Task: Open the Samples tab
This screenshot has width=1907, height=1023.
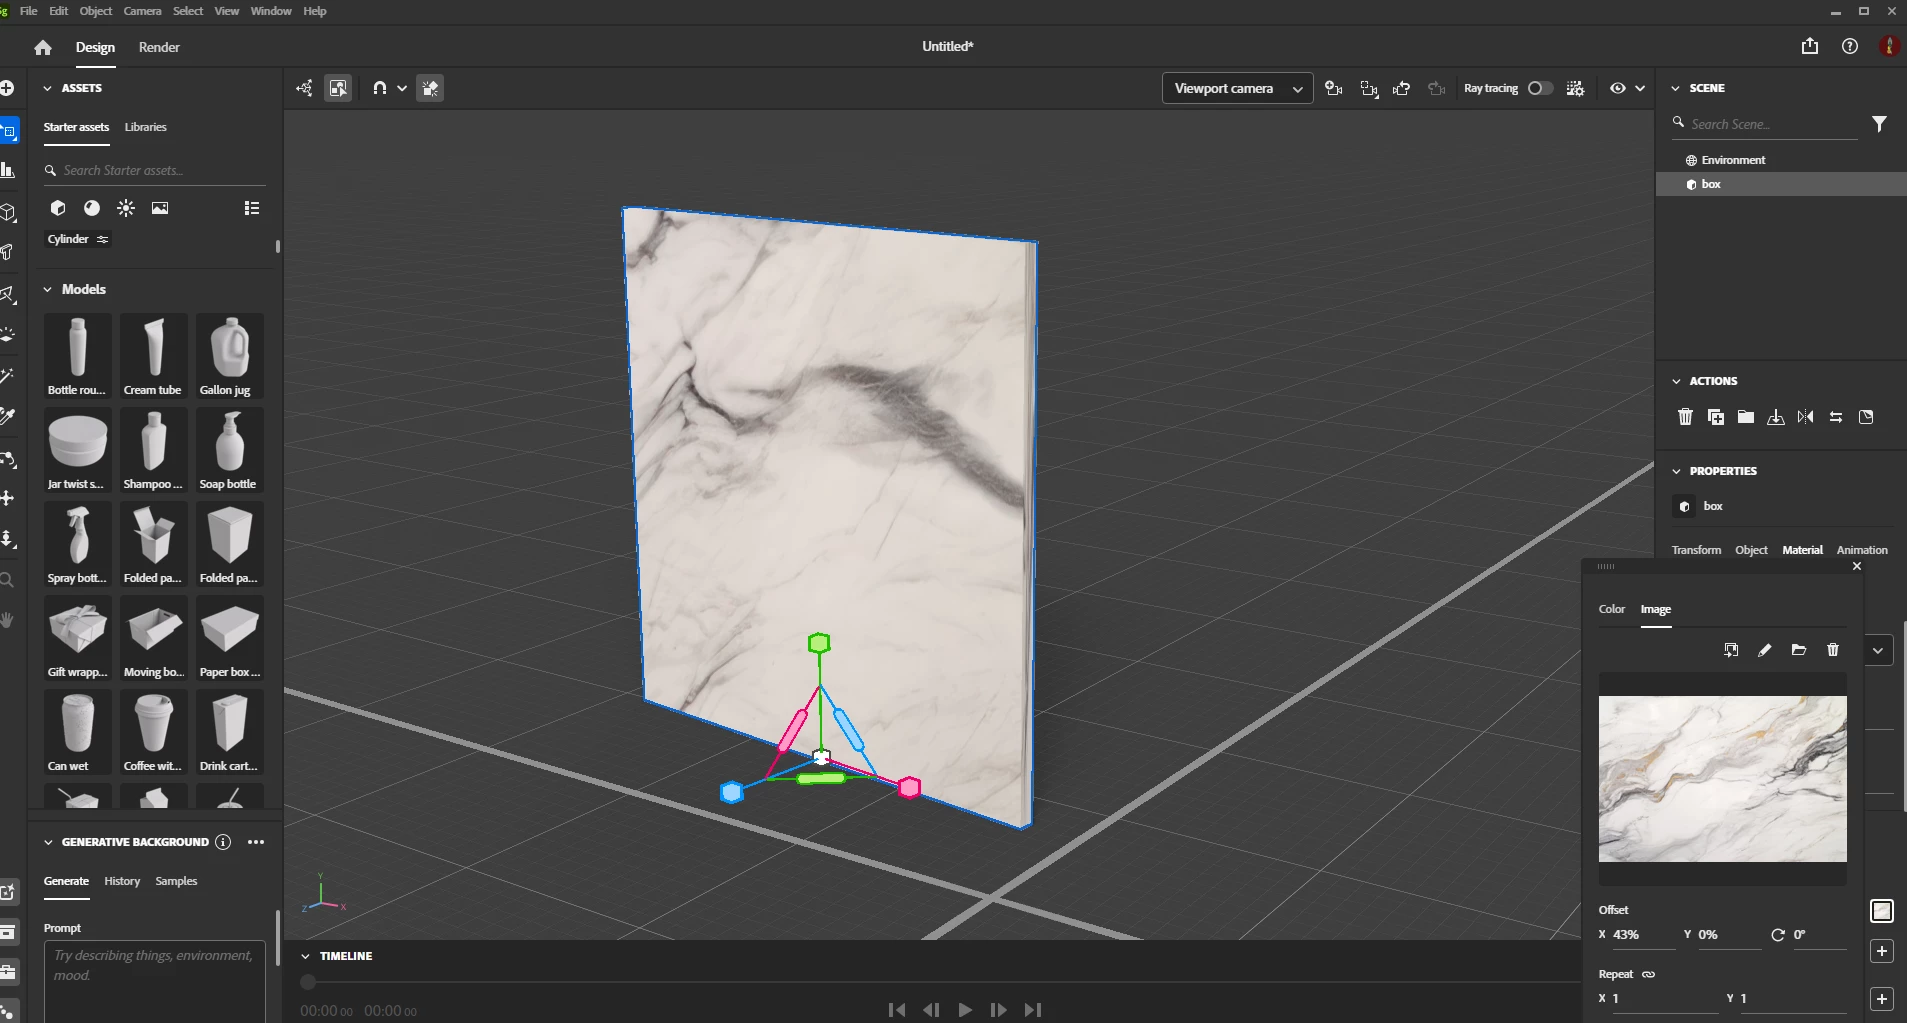Action: click(x=176, y=881)
